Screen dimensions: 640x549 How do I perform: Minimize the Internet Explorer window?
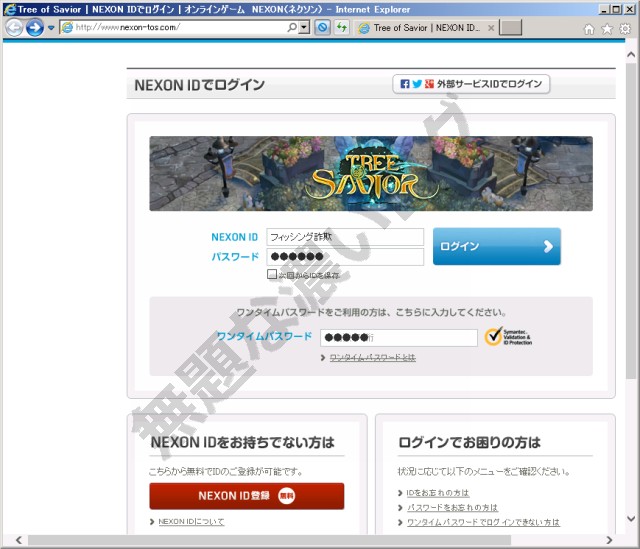pos(604,9)
